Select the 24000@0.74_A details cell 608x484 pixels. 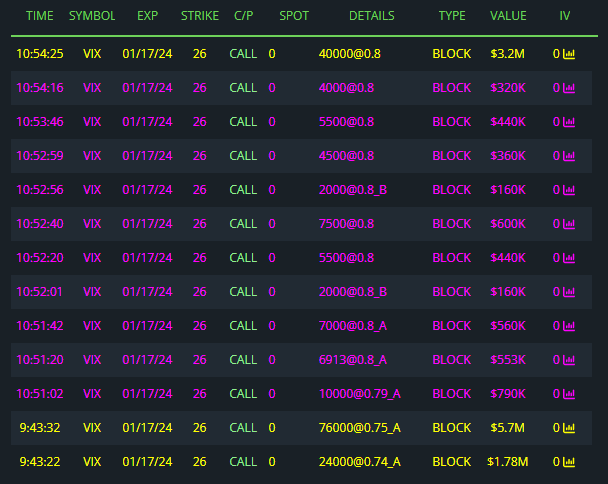359,462
